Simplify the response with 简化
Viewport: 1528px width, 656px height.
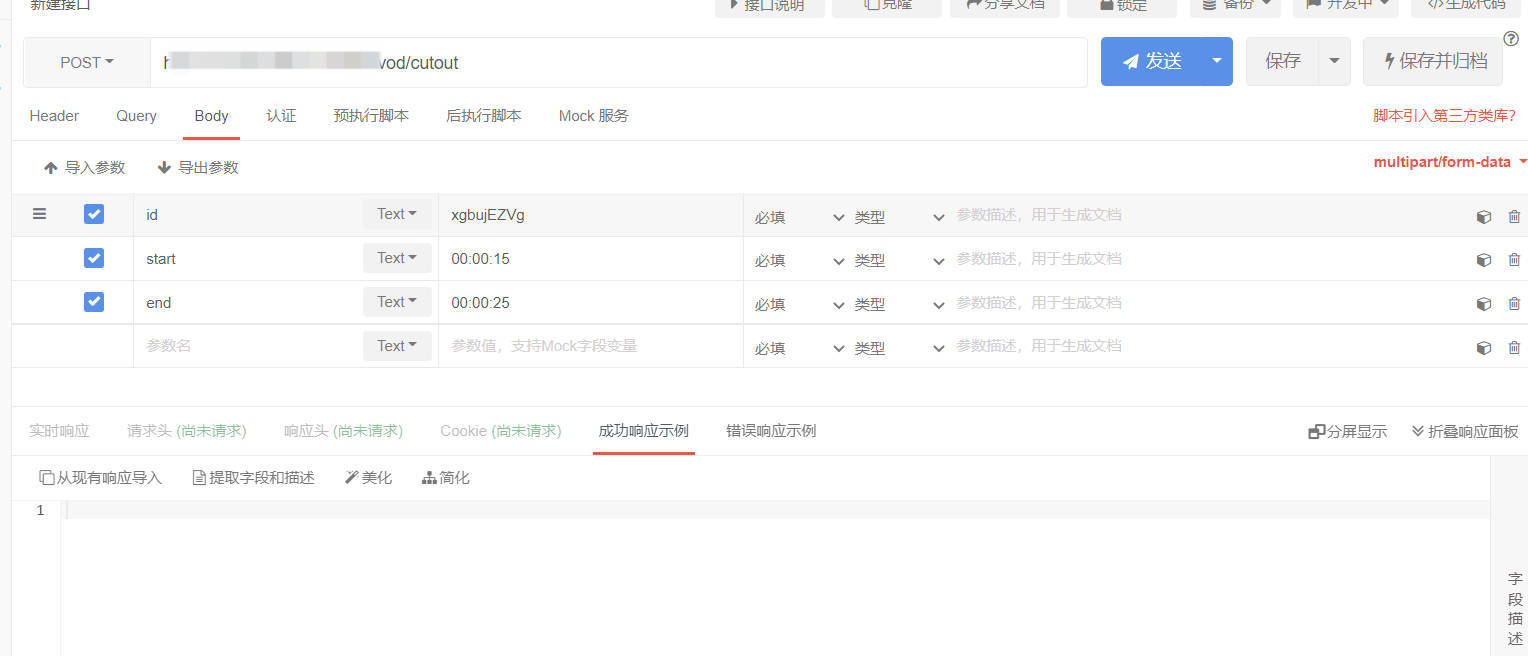tap(446, 478)
